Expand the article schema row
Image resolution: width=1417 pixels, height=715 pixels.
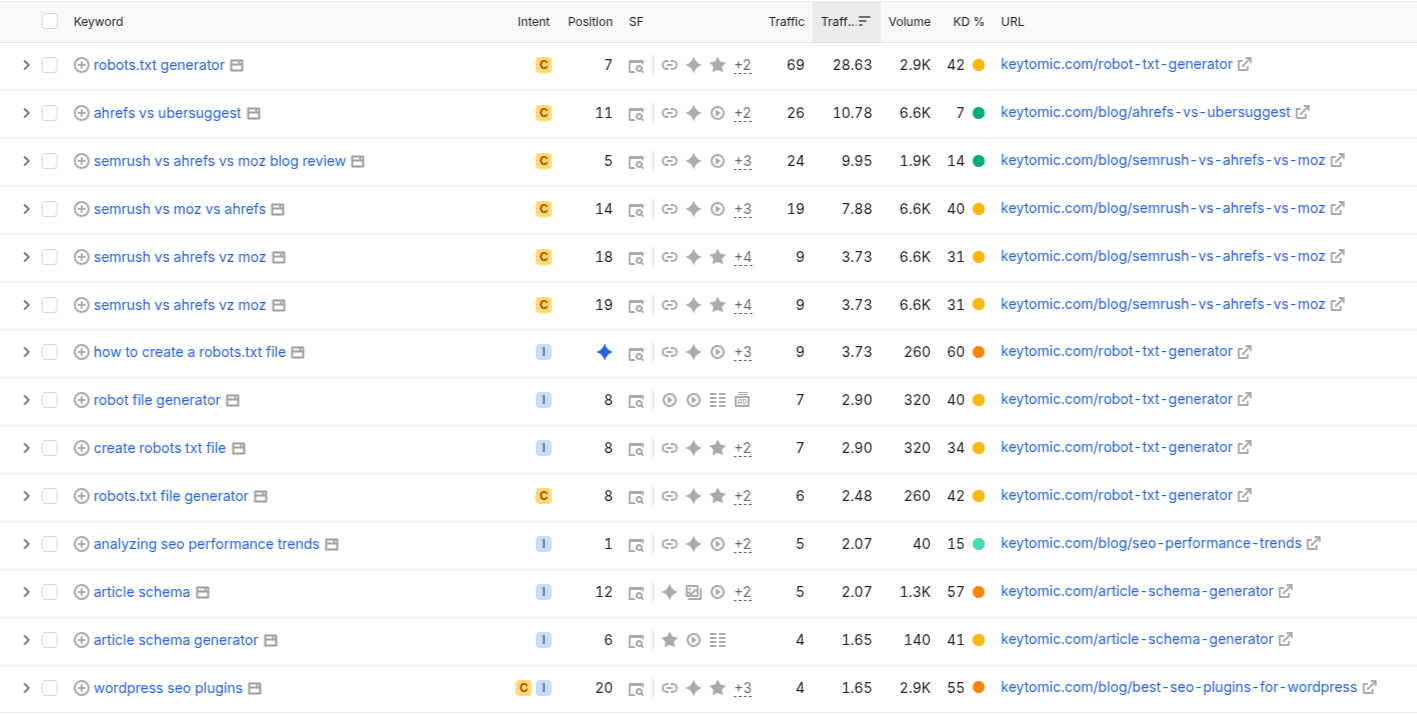[x=27, y=592]
